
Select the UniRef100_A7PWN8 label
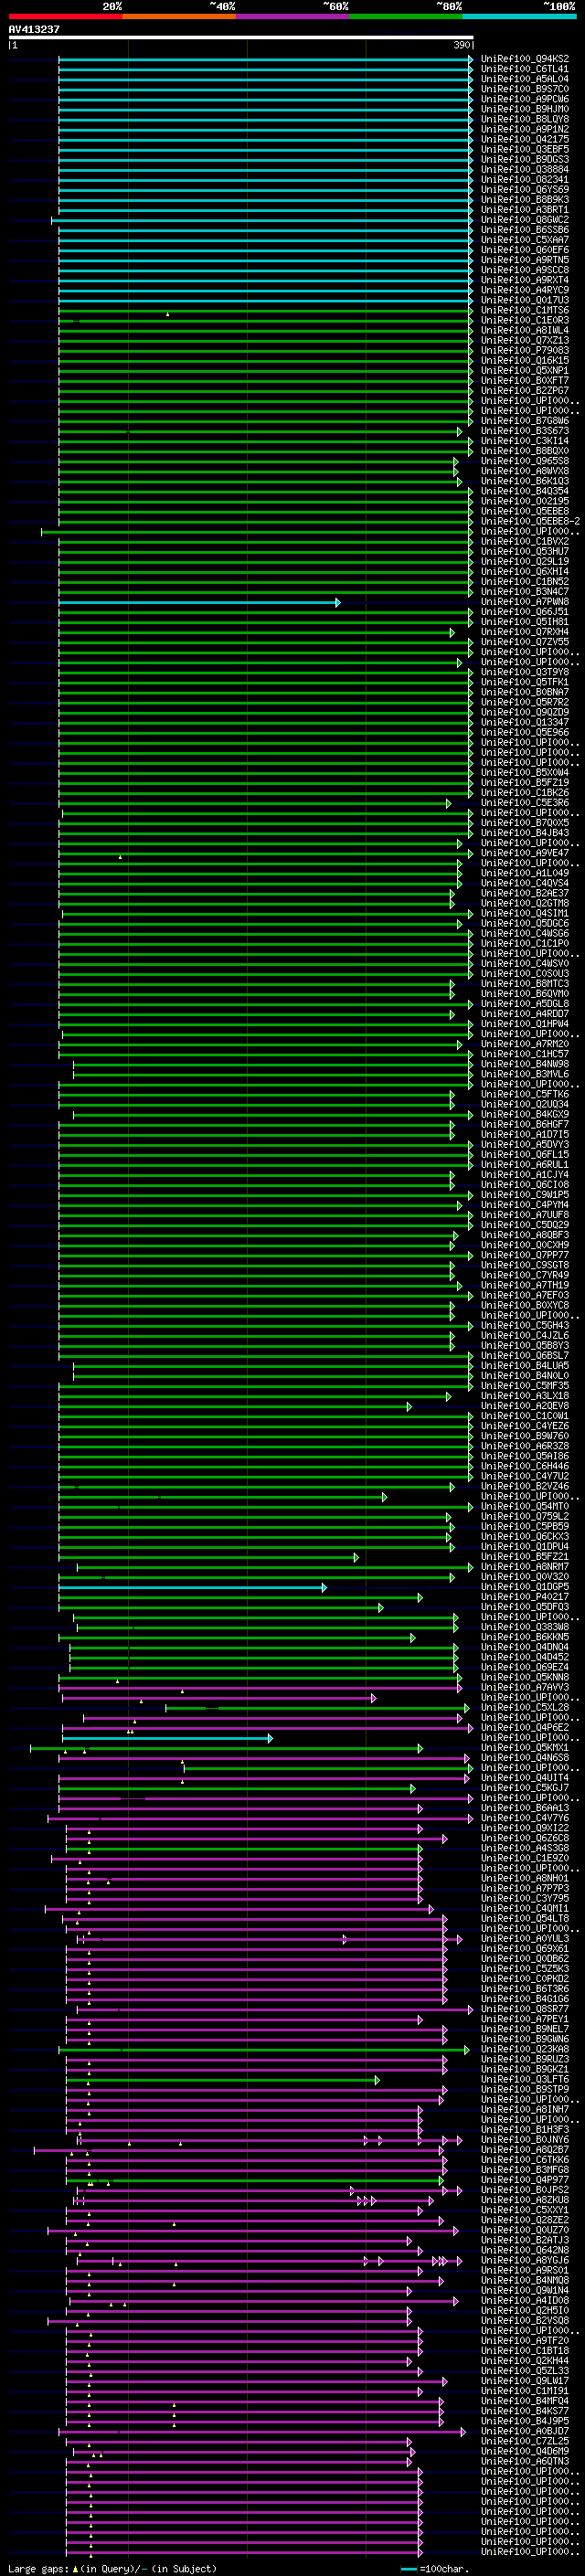(x=525, y=602)
